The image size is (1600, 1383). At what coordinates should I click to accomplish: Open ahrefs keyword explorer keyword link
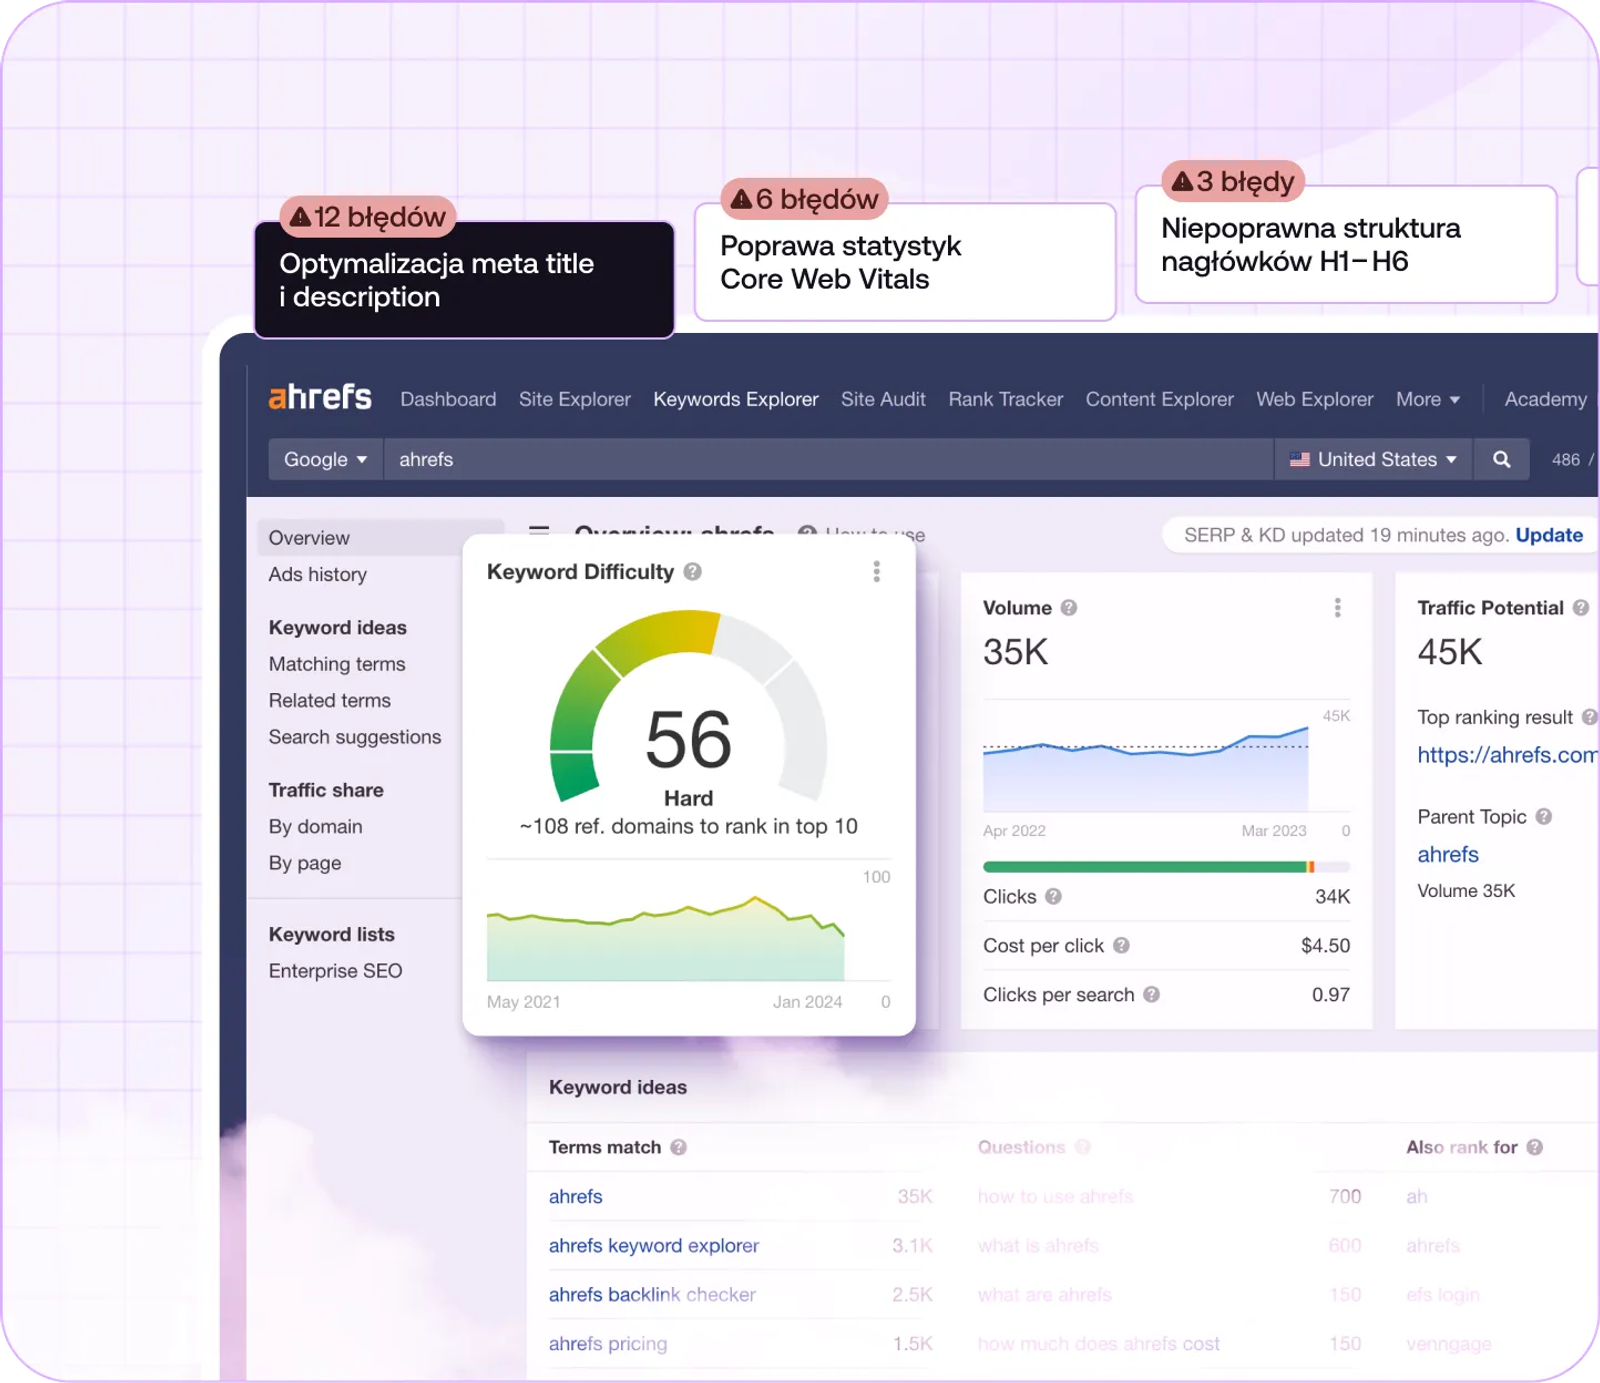[654, 1246]
